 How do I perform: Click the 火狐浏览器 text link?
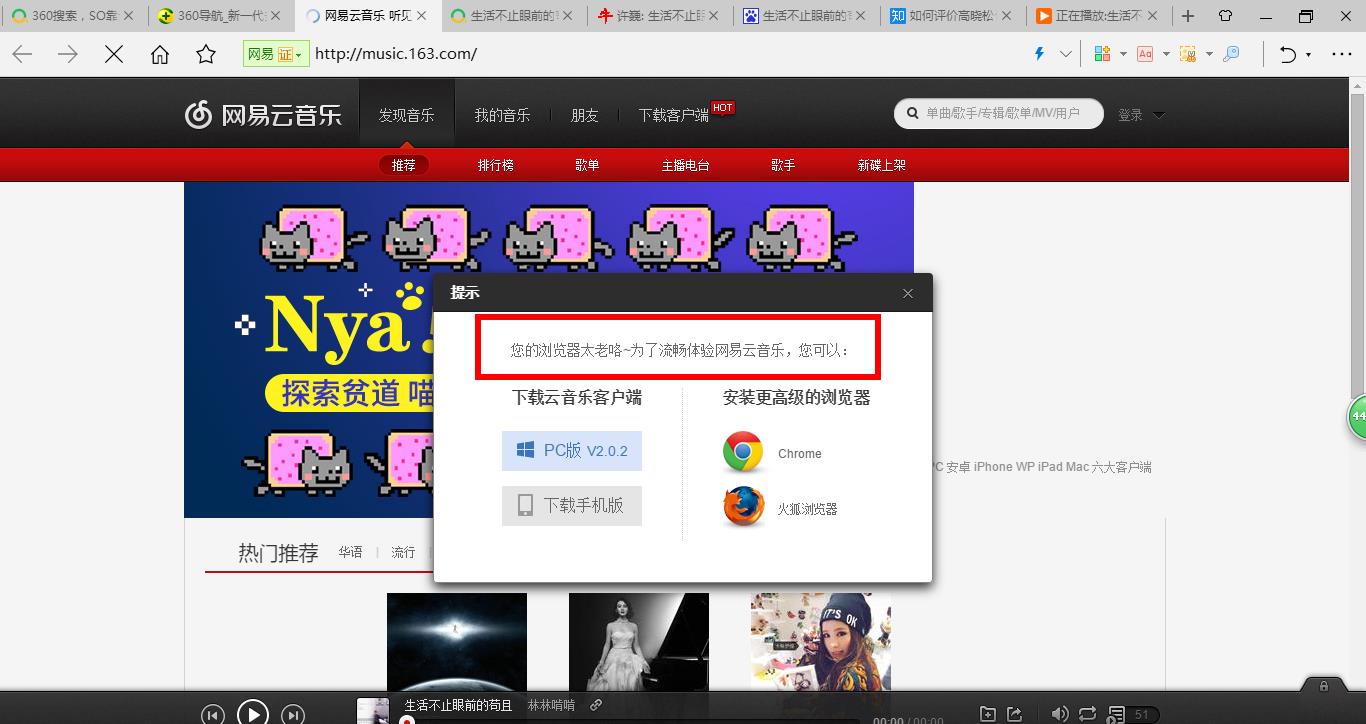808,509
